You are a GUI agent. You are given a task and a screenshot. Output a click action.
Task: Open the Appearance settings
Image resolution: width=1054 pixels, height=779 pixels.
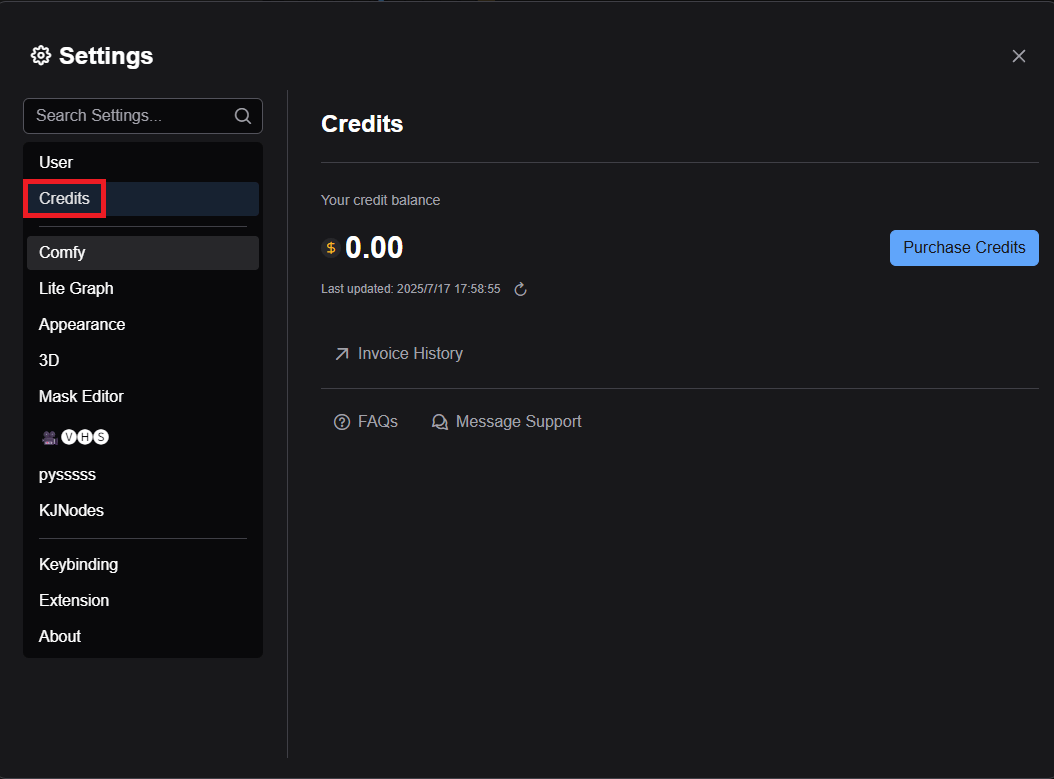pos(82,324)
